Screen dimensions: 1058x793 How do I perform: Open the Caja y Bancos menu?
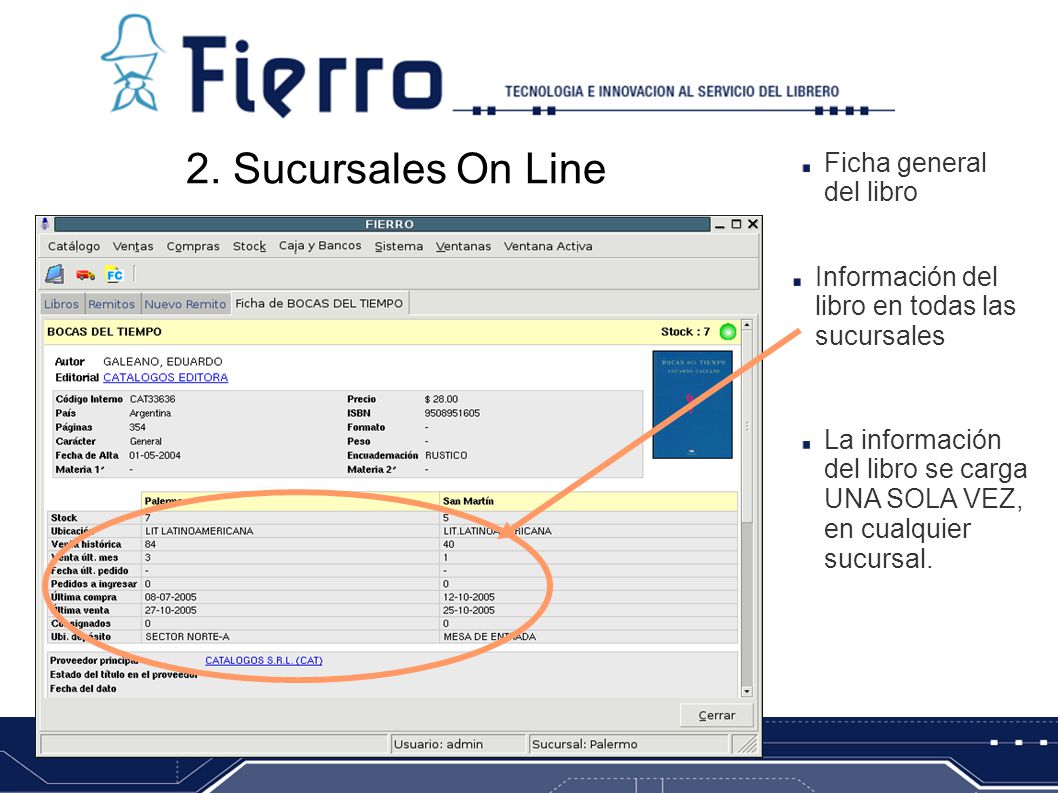point(321,246)
